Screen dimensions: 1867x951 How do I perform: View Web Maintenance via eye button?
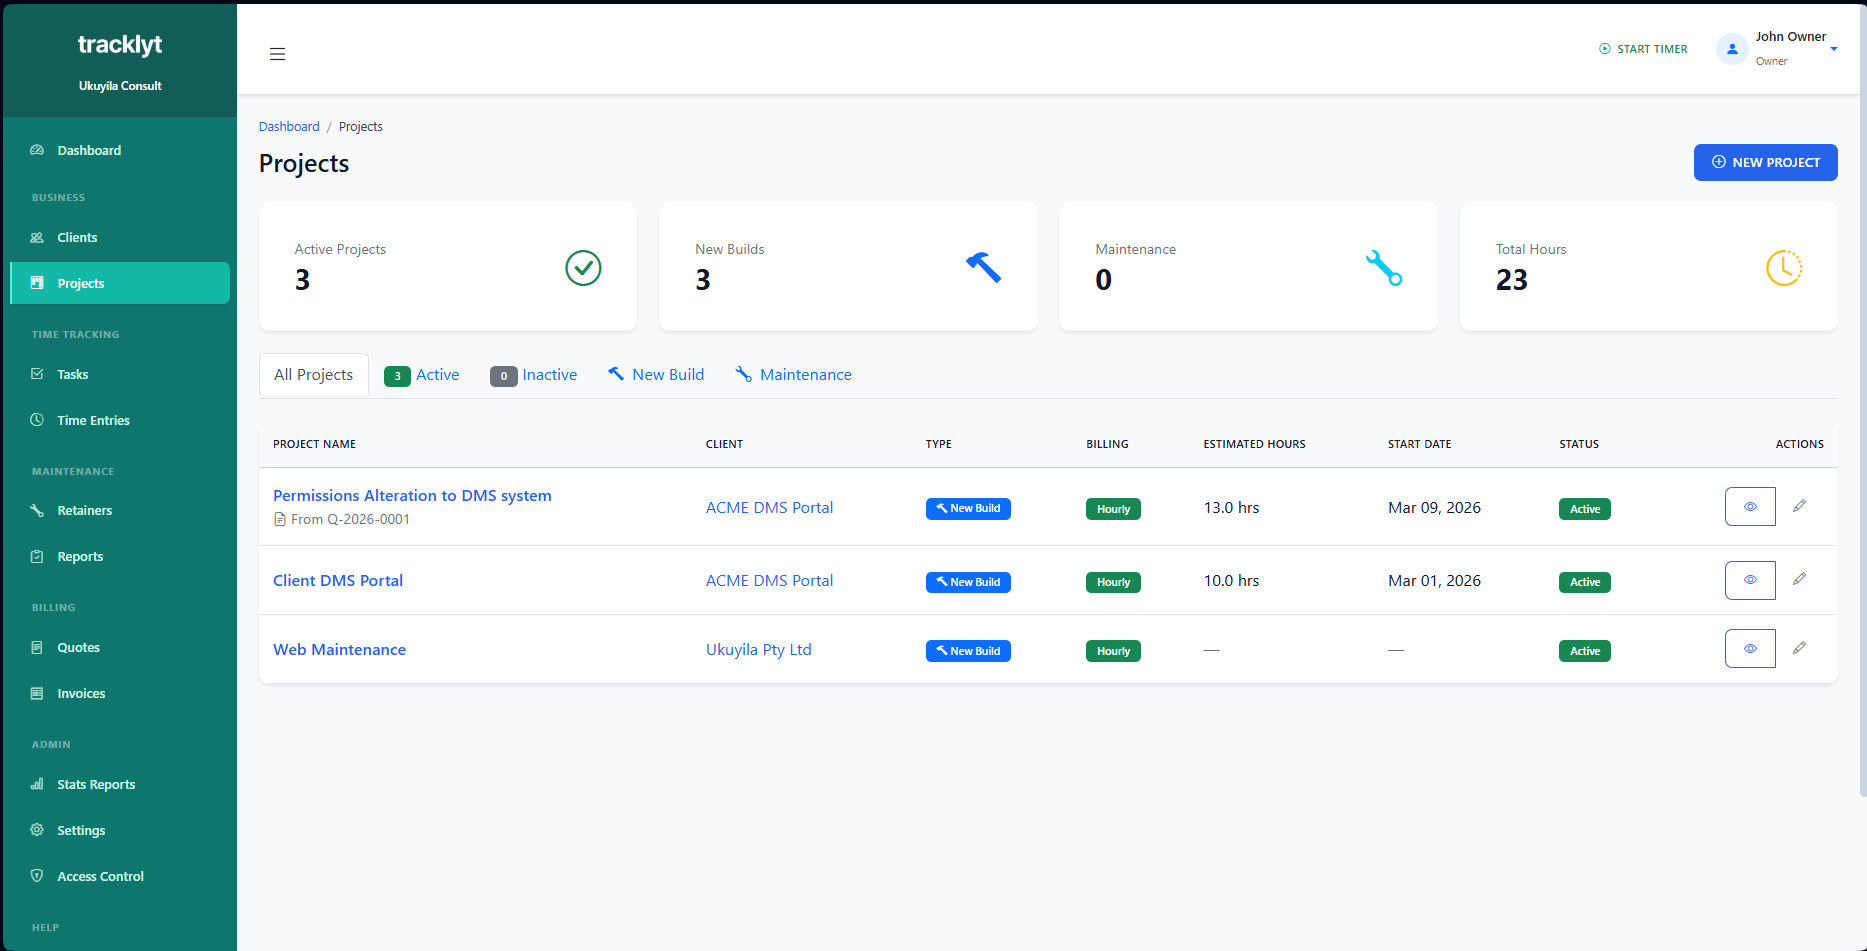1749,648
